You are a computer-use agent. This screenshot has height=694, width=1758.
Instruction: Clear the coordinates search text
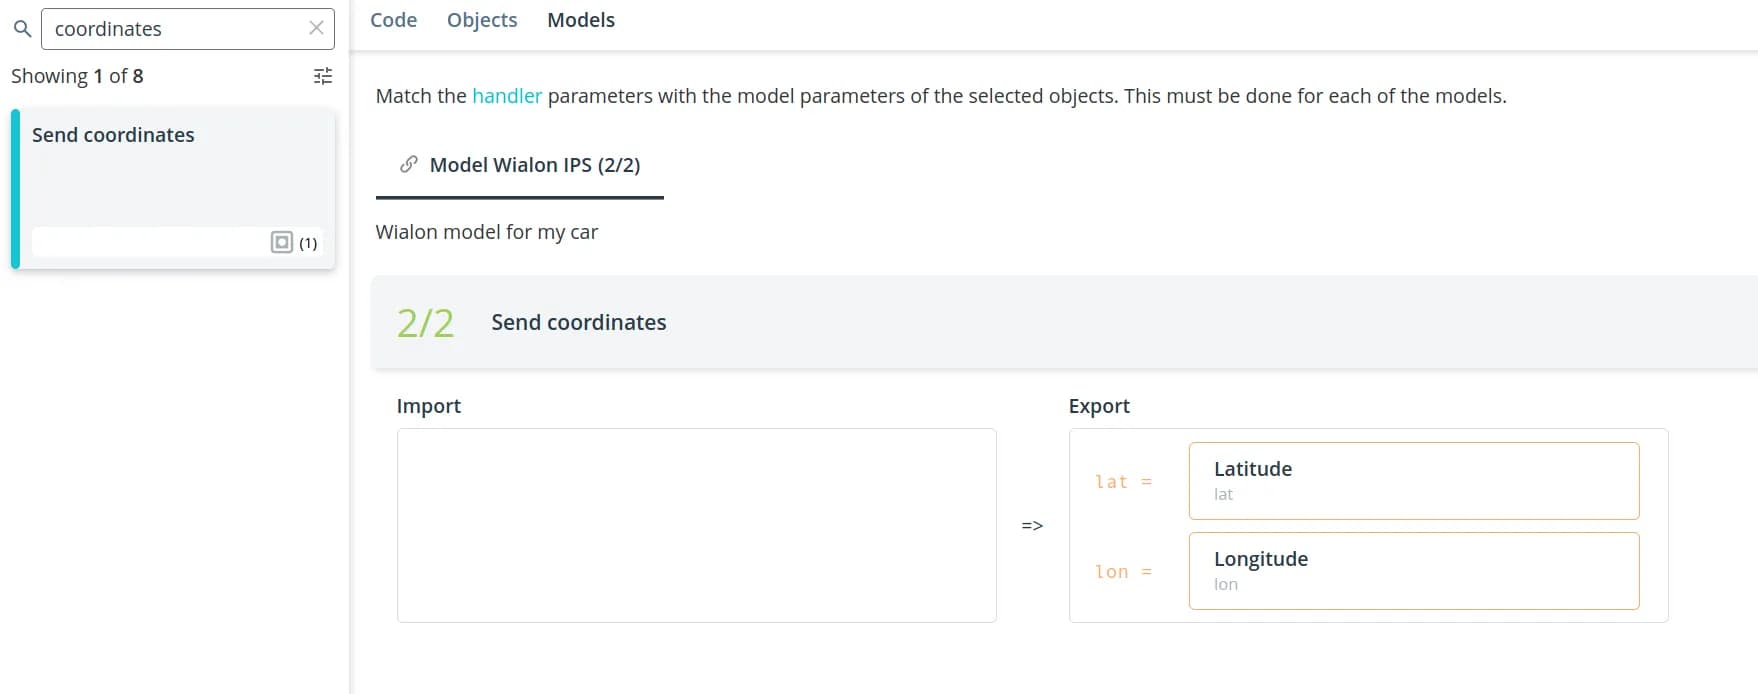coord(316,29)
